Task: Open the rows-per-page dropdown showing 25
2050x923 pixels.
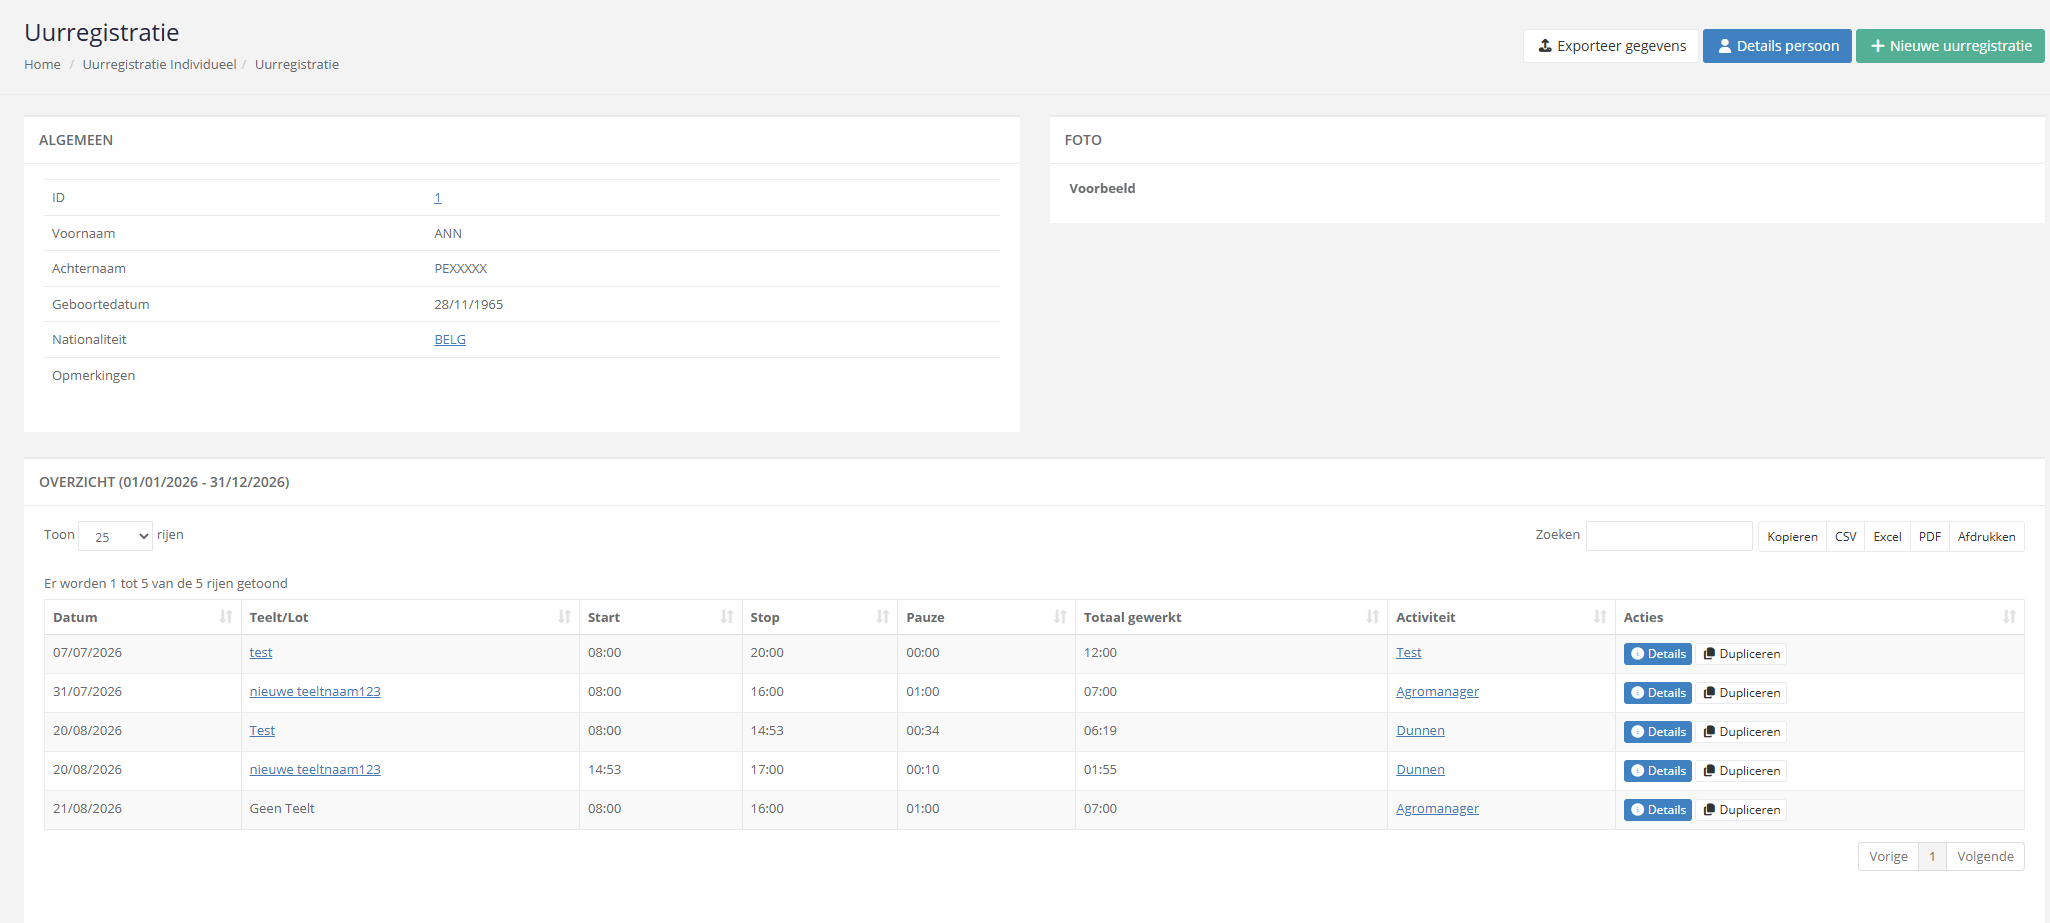Action: (x=116, y=536)
